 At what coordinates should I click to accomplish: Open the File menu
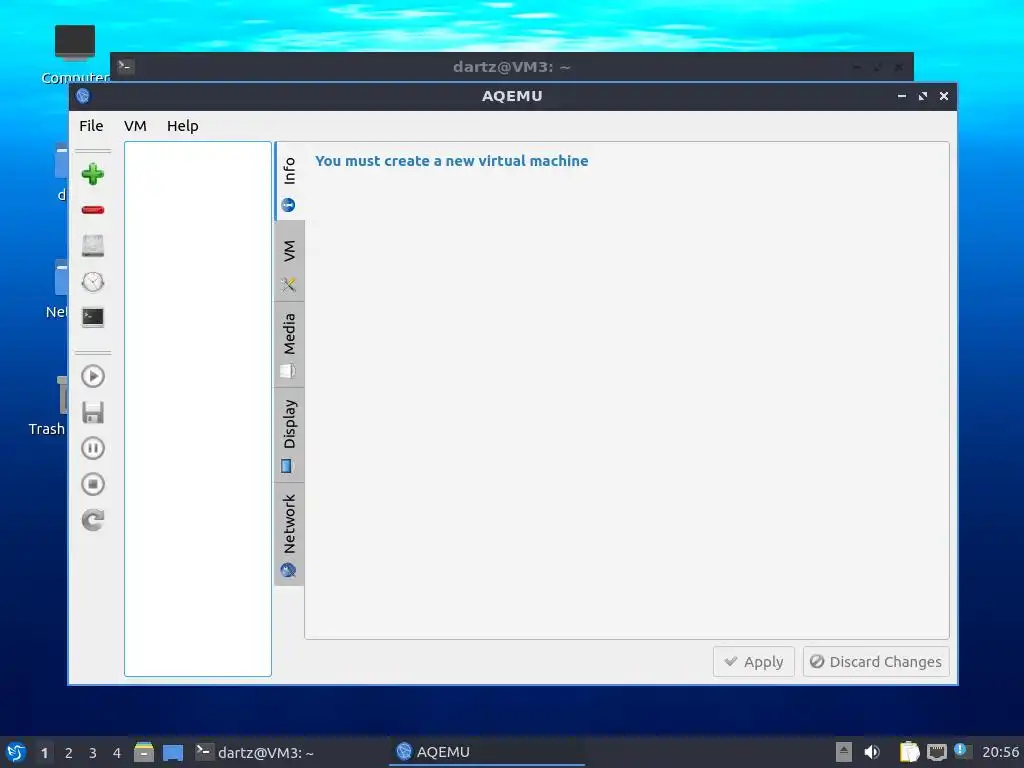coord(91,125)
